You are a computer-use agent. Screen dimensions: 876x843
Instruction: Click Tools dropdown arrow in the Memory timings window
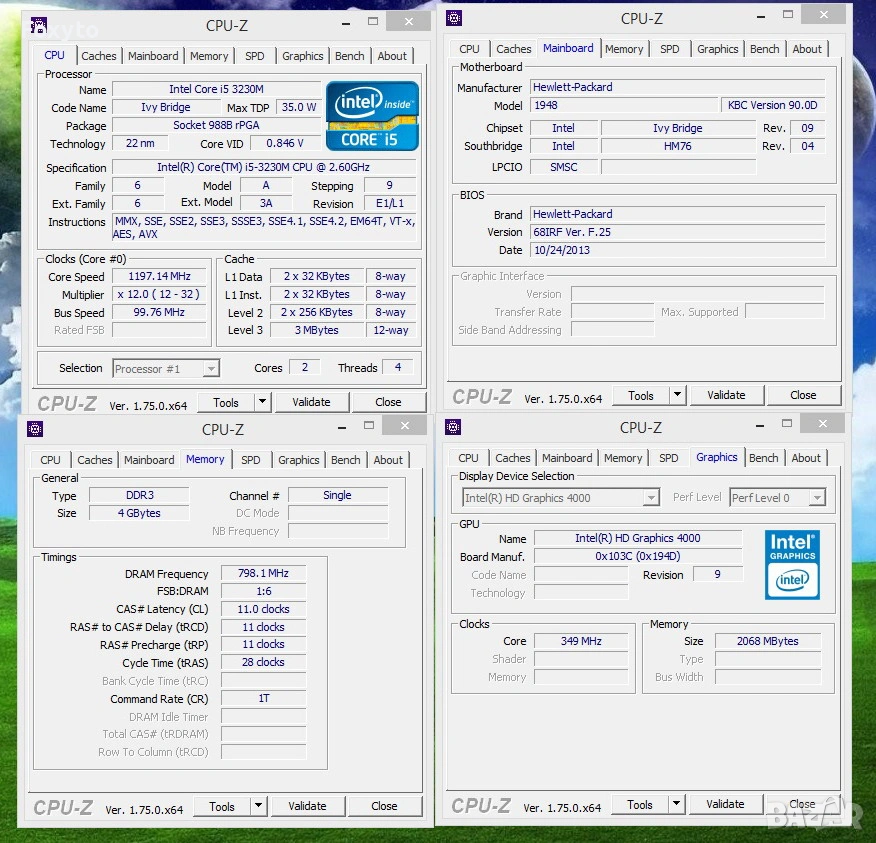pyautogui.click(x=258, y=806)
